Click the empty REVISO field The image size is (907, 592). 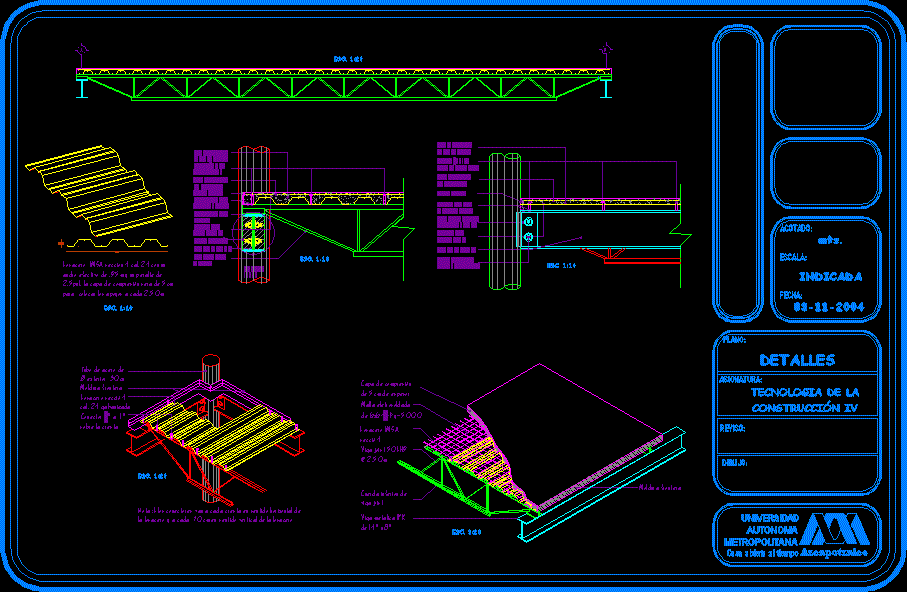[x=797, y=436]
